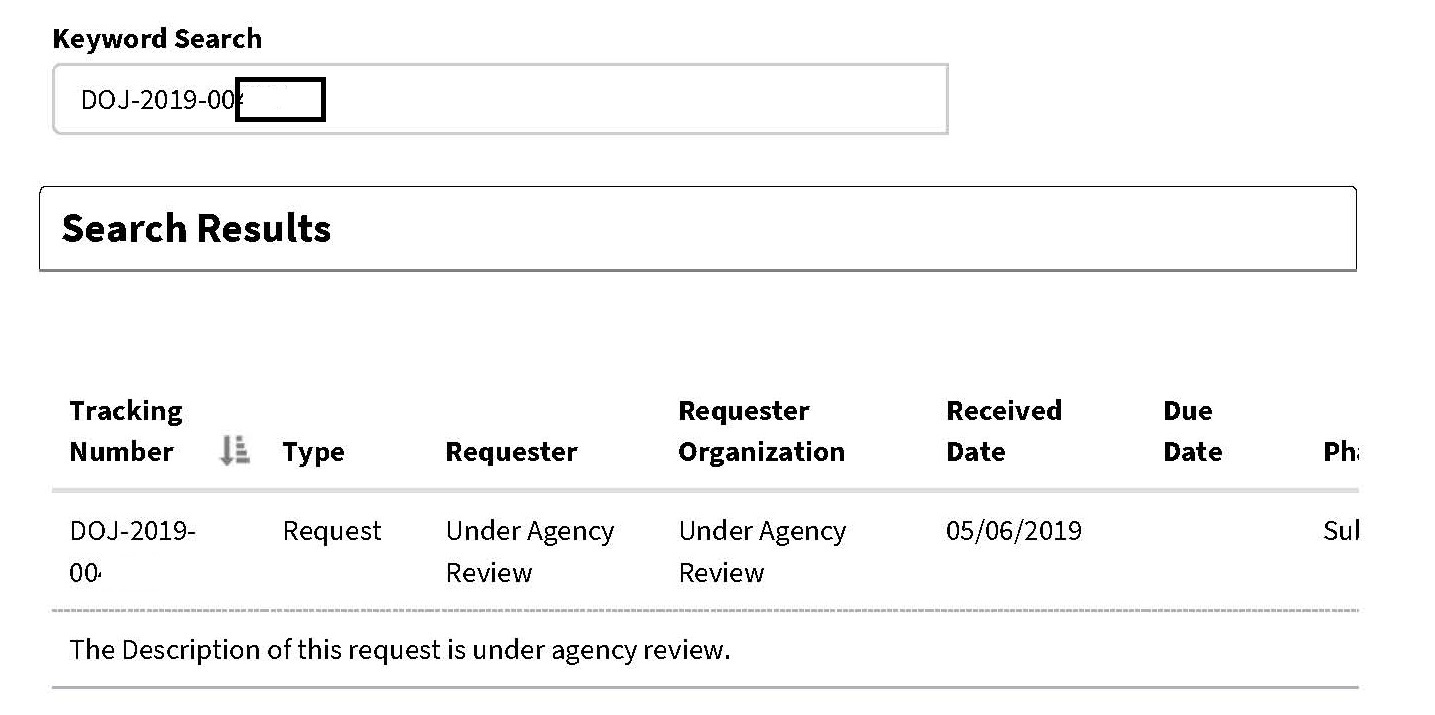Select Under Agency Review in Requester column
Screen dimensions: 1435x715
pos(529,551)
